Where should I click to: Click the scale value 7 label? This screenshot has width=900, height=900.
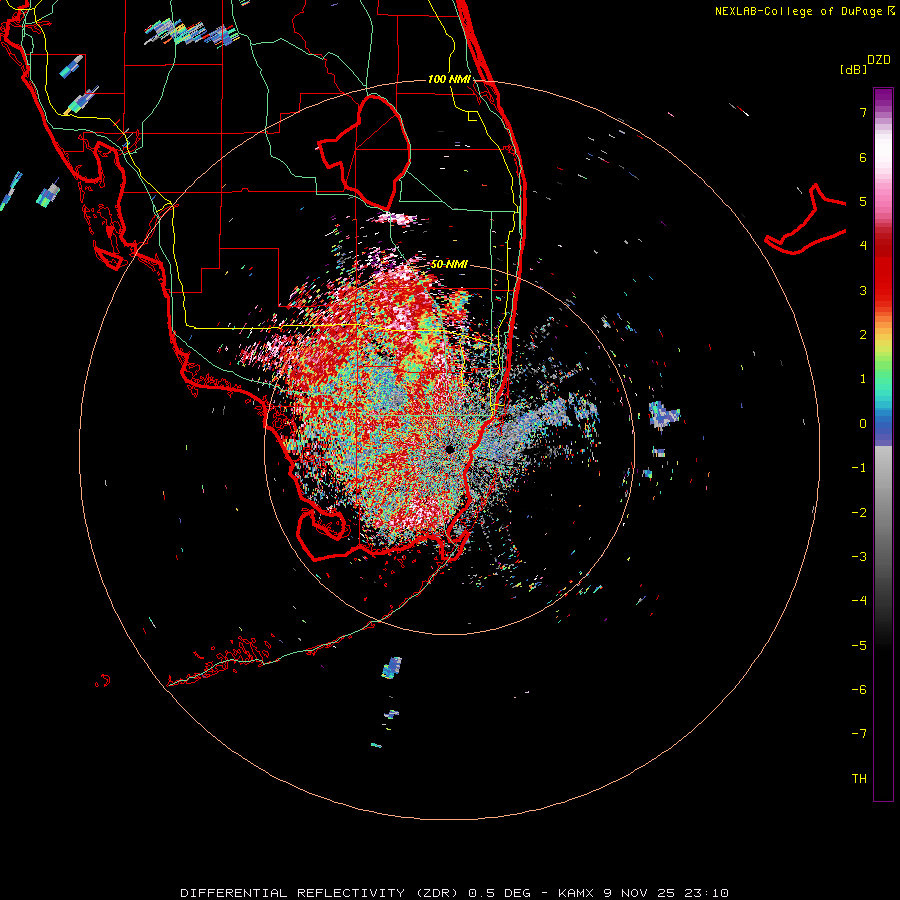pyautogui.click(x=863, y=112)
